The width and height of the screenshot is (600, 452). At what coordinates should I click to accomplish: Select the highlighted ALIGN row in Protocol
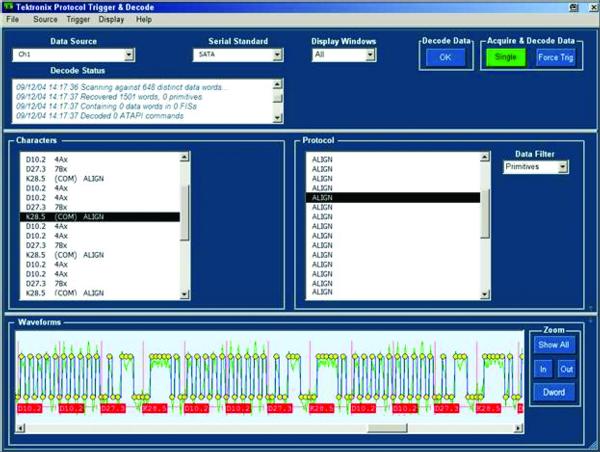(x=393, y=197)
